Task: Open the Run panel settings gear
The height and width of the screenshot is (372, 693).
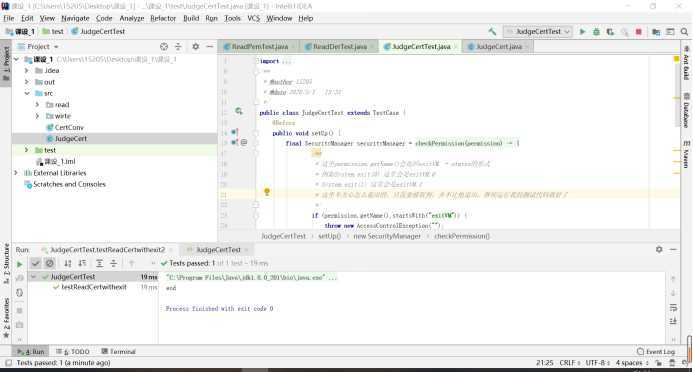Action: [659, 250]
